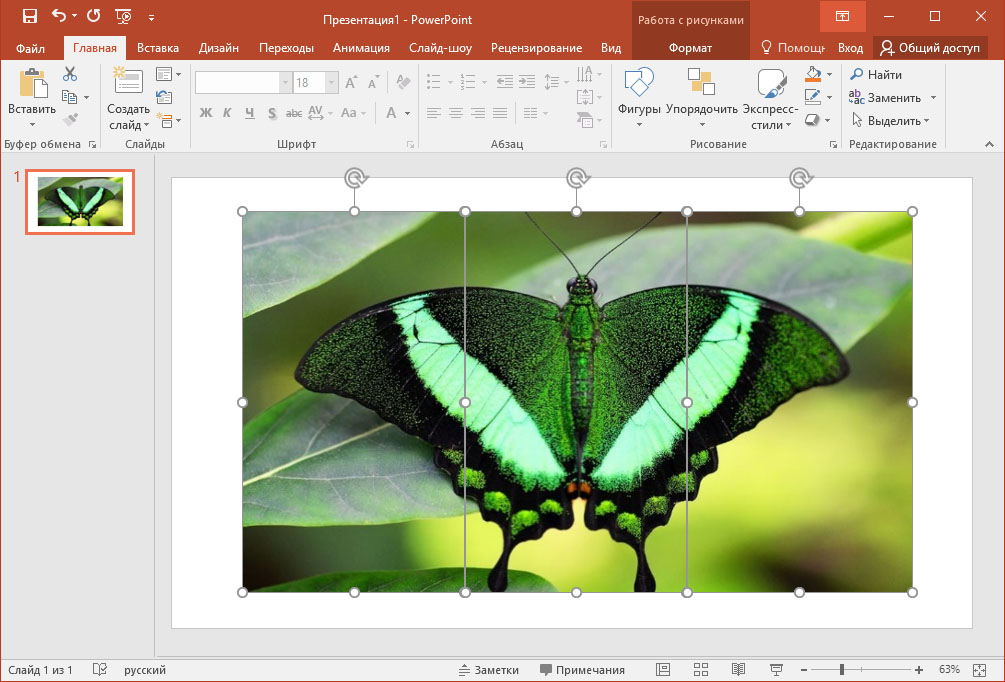Open the Упорядочить arrange menu
The height and width of the screenshot is (682, 1005).
coord(702,98)
